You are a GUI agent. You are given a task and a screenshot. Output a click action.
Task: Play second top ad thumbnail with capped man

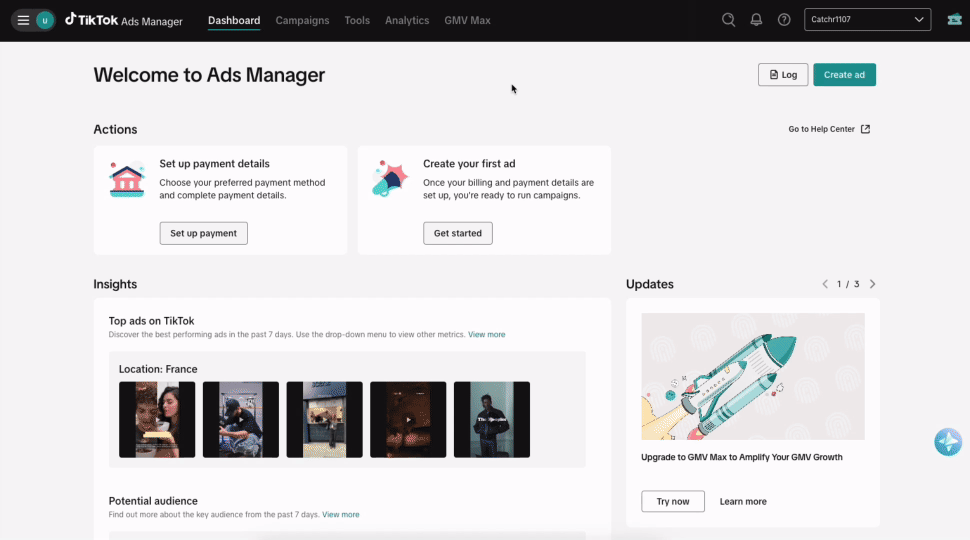tap(241, 419)
